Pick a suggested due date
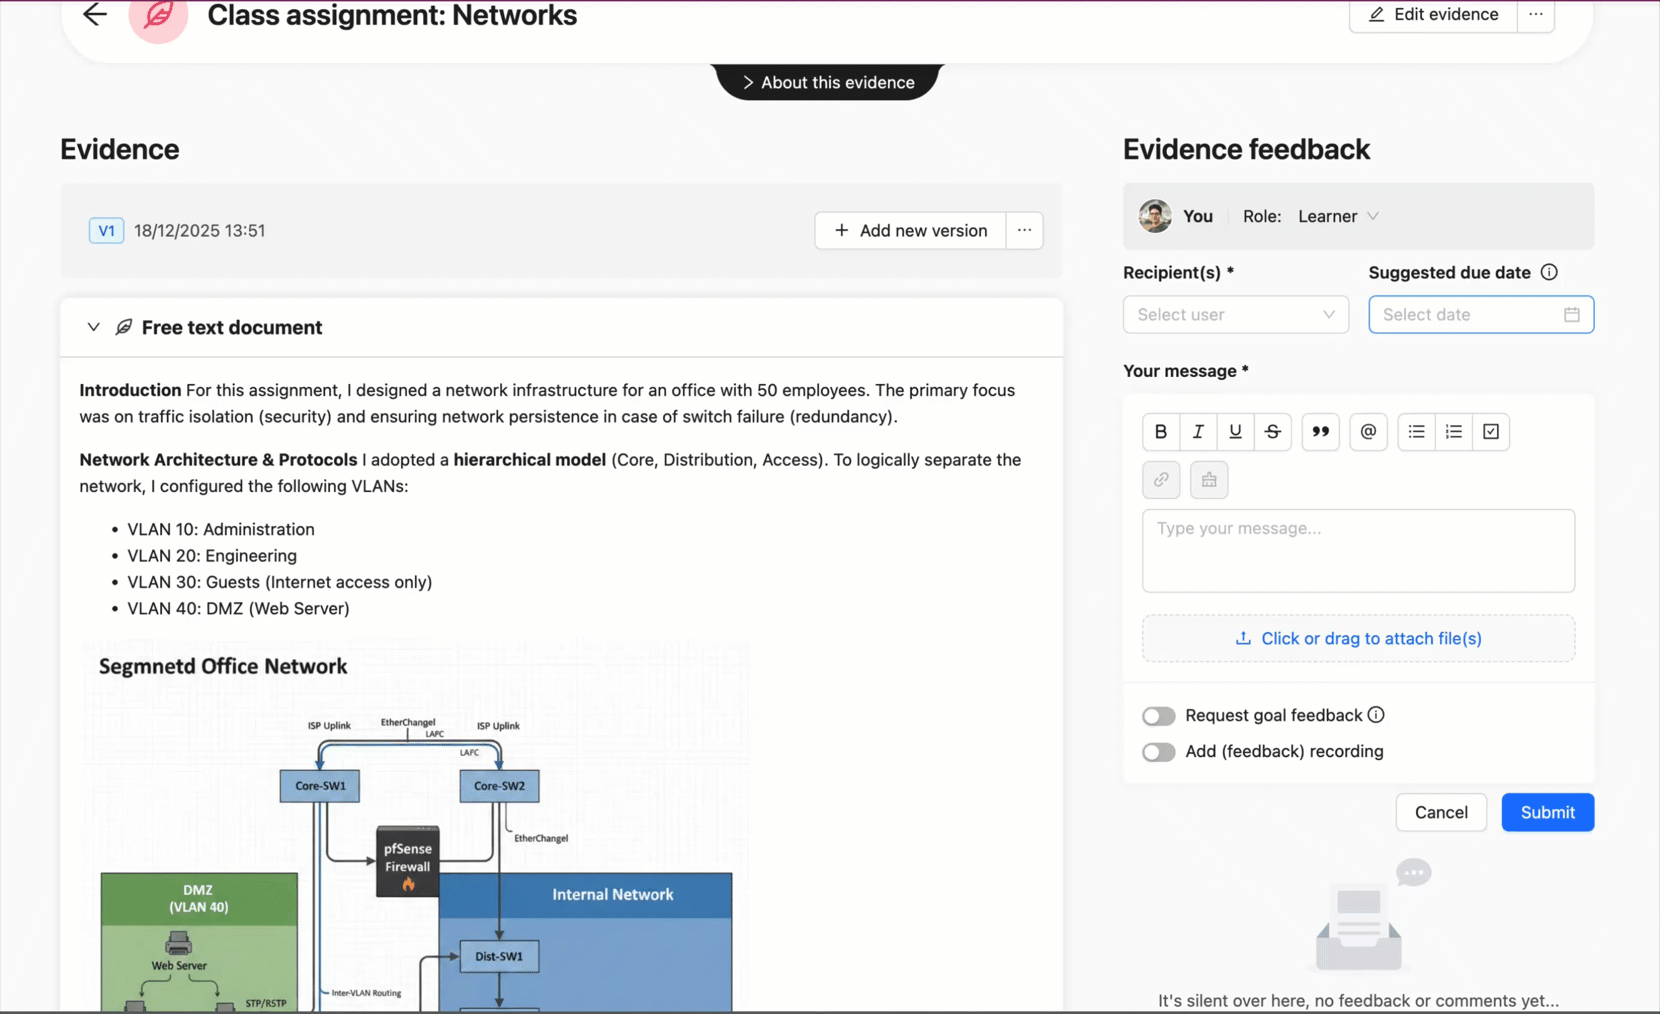The image size is (1660, 1014). (x=1480, y=315)
